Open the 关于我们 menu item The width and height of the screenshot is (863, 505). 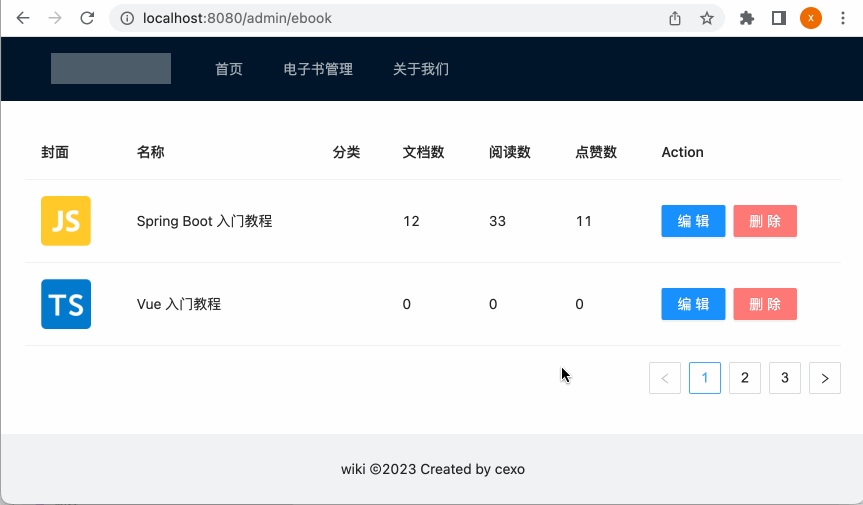[x=421, y=69]
